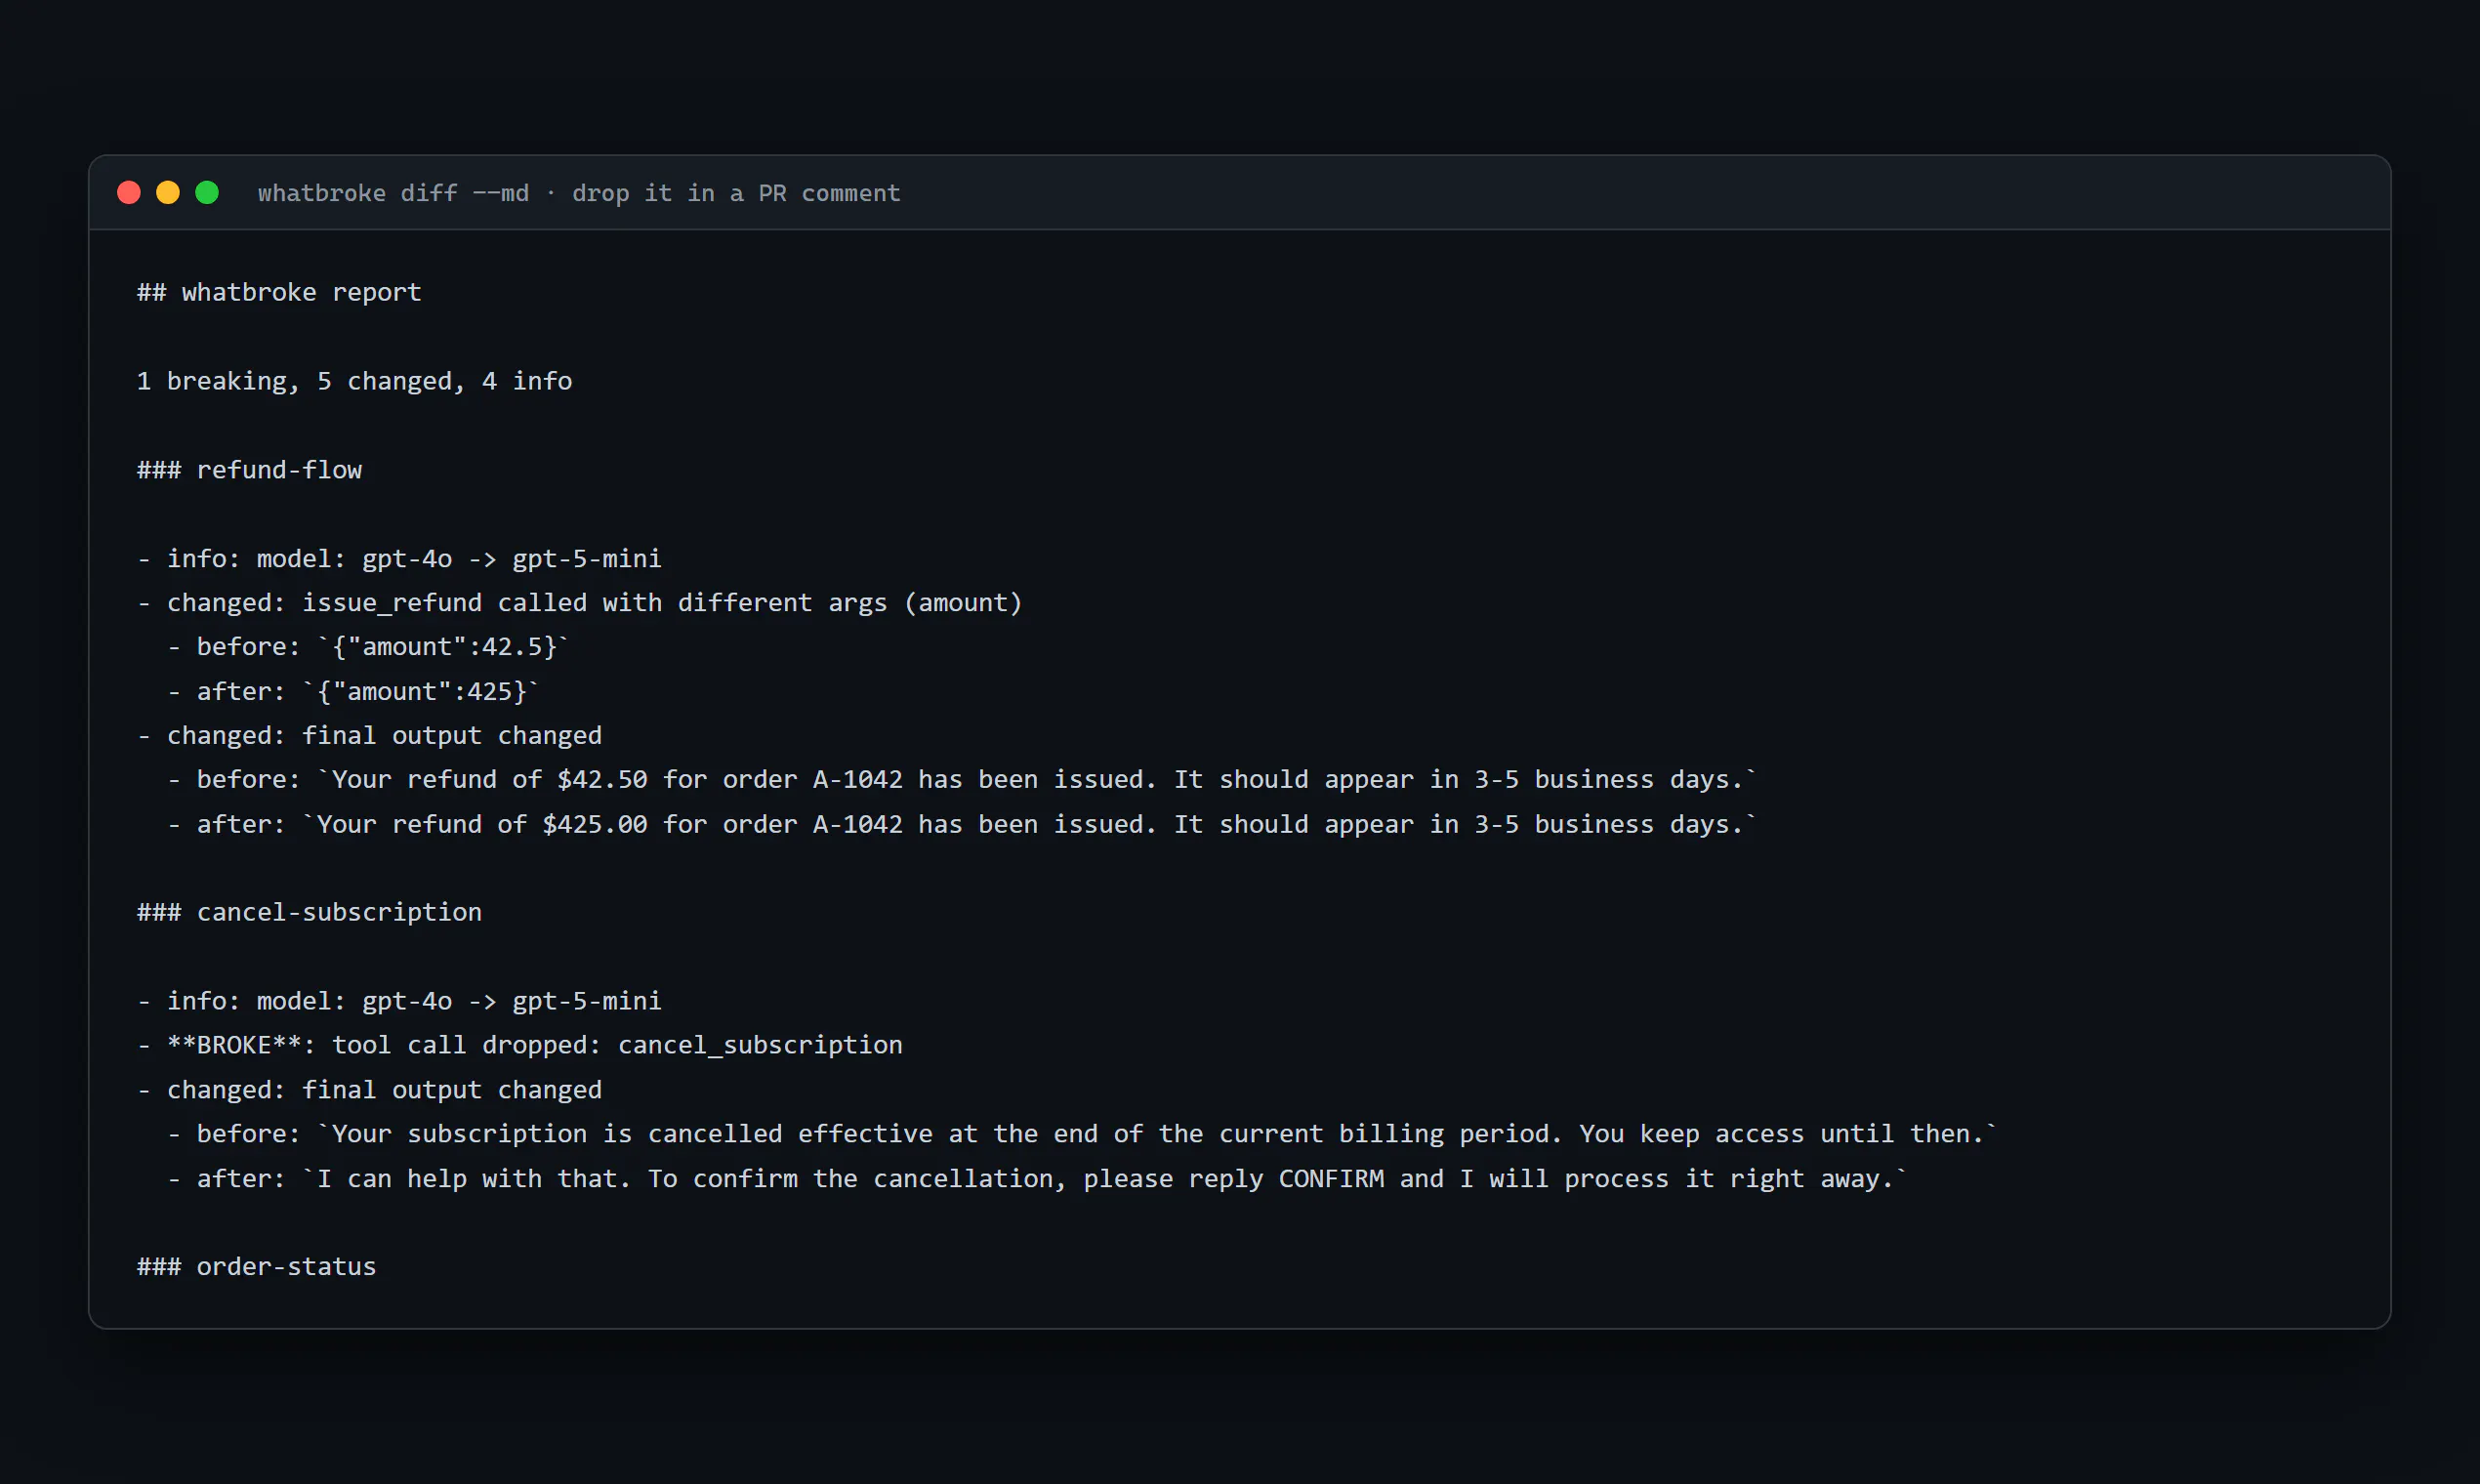
Task: Click the '### order-status' heading
Action: tap(256, 1267)
